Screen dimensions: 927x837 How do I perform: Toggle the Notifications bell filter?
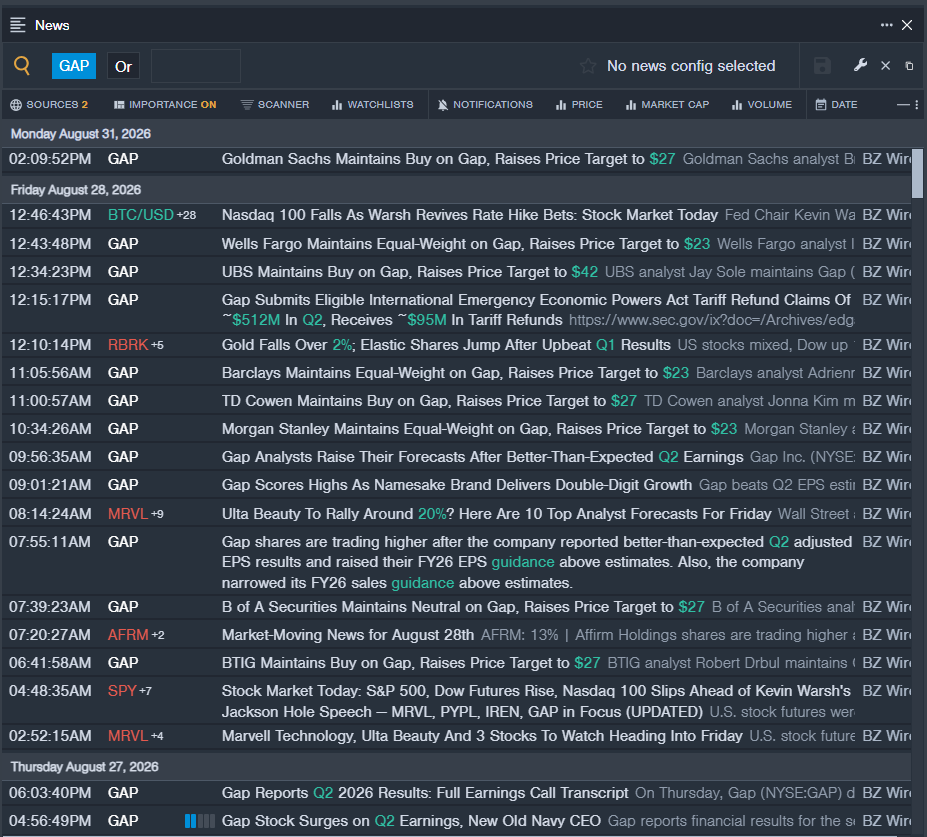pyautogui.click(x=485, y=105)
